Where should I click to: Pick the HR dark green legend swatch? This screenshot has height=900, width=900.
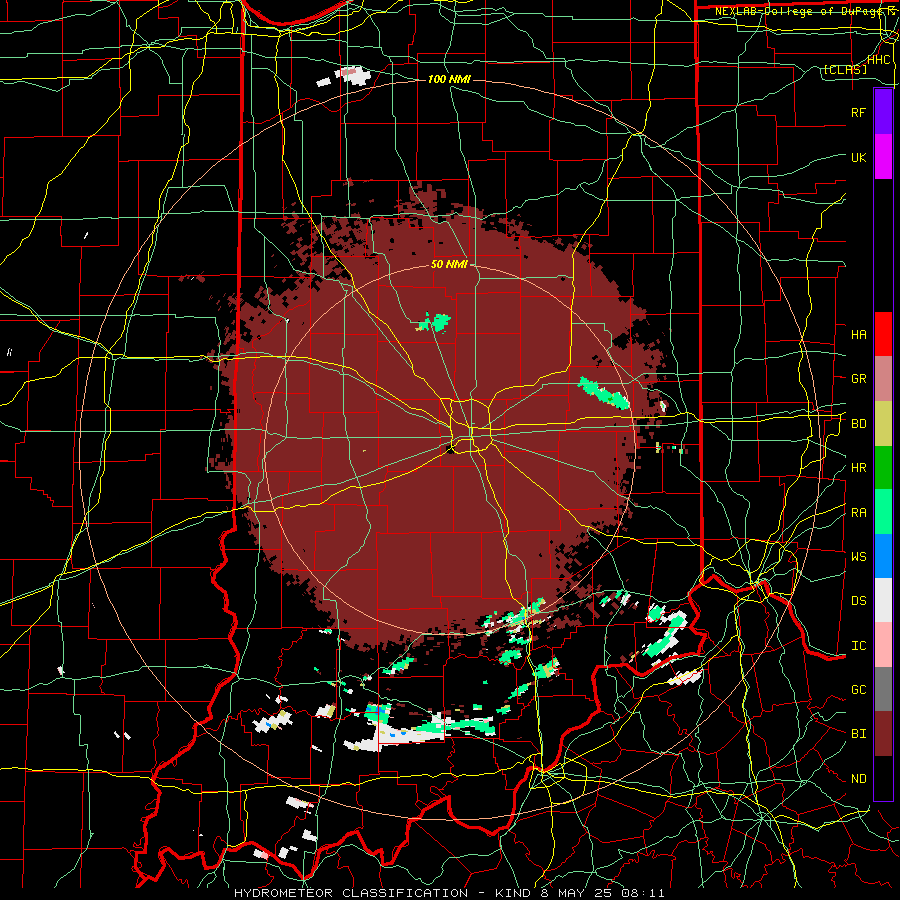click(883, 468)
